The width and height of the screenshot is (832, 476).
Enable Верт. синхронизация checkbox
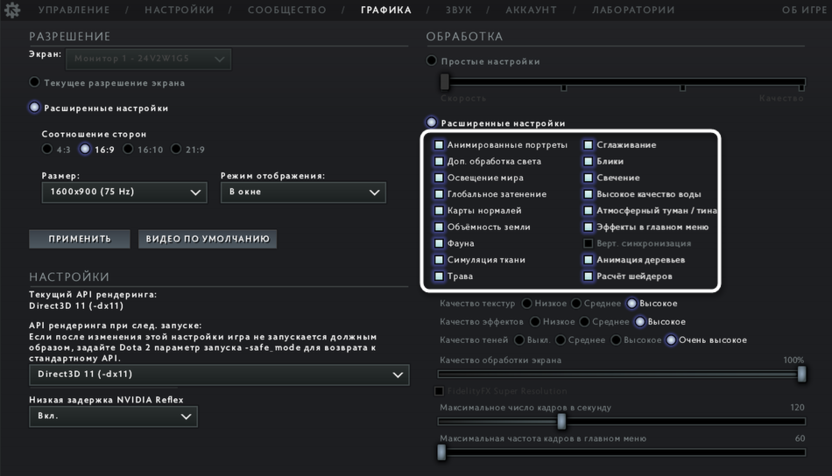point(589,243)
